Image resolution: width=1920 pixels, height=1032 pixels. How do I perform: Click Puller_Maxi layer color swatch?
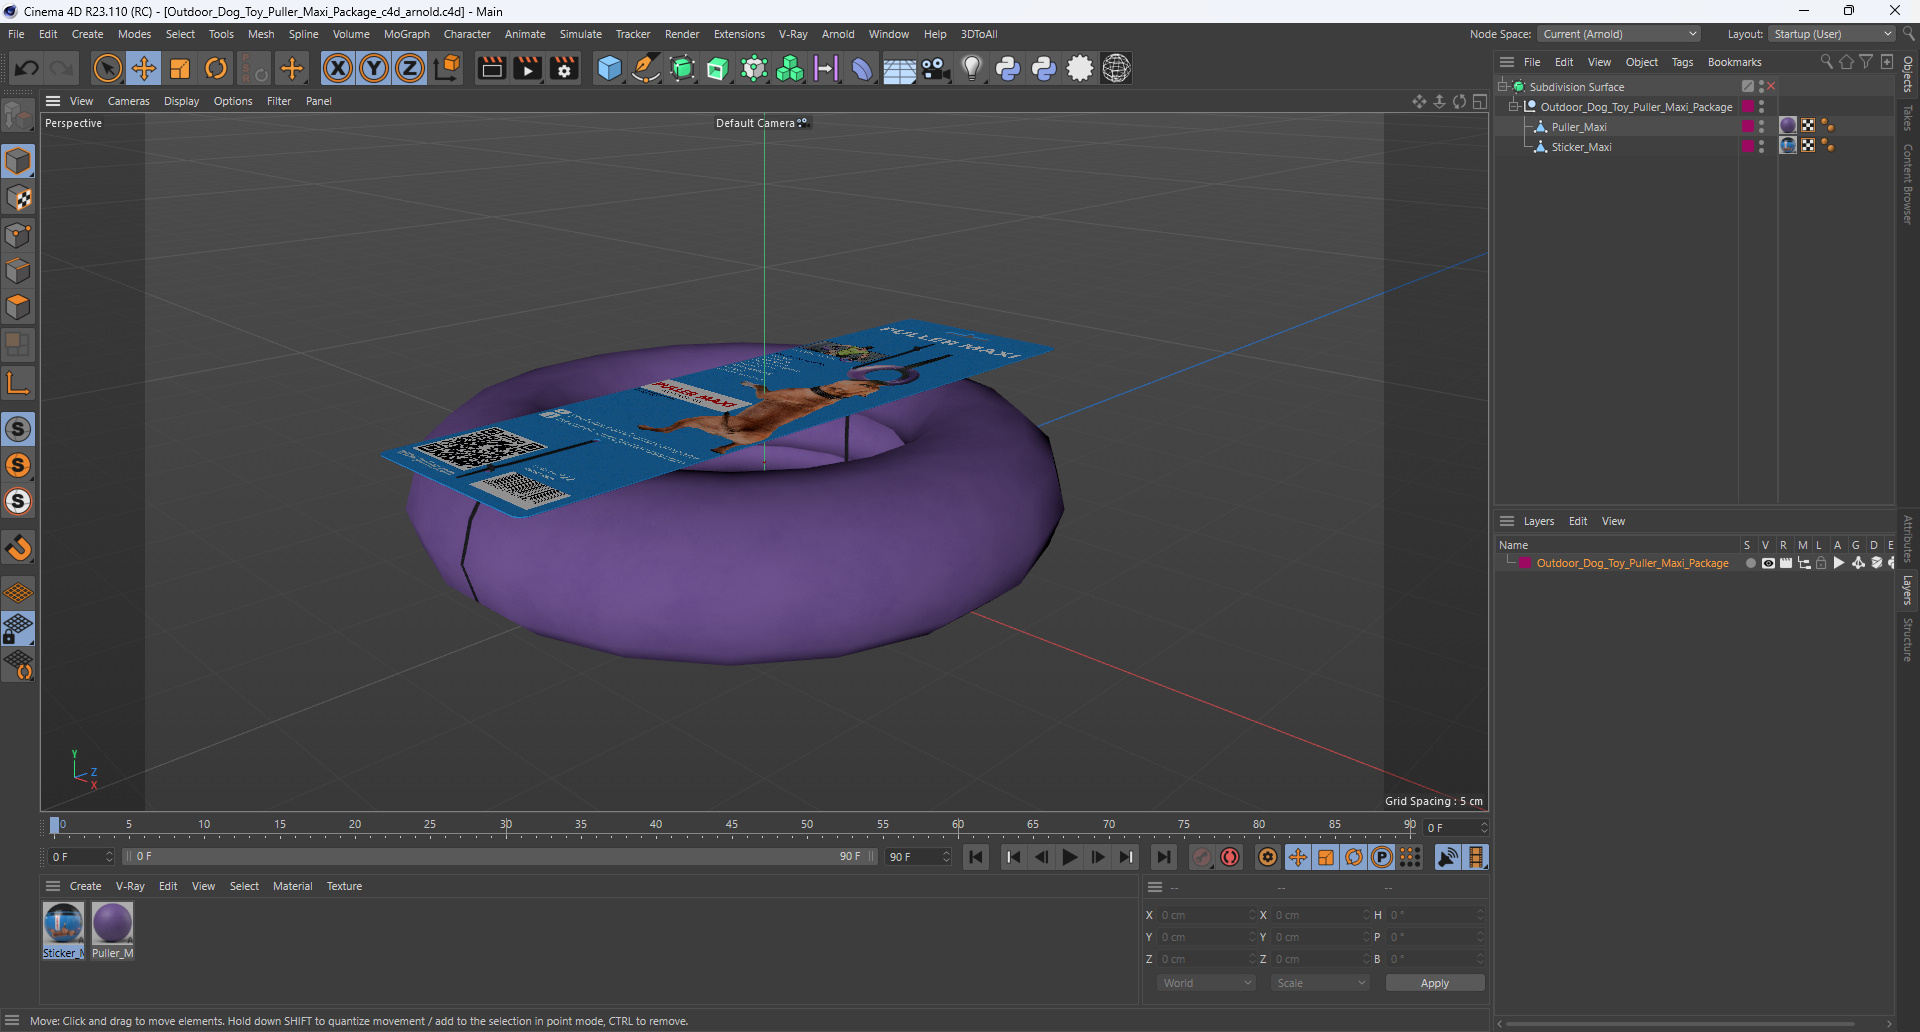pos(1747,127)
